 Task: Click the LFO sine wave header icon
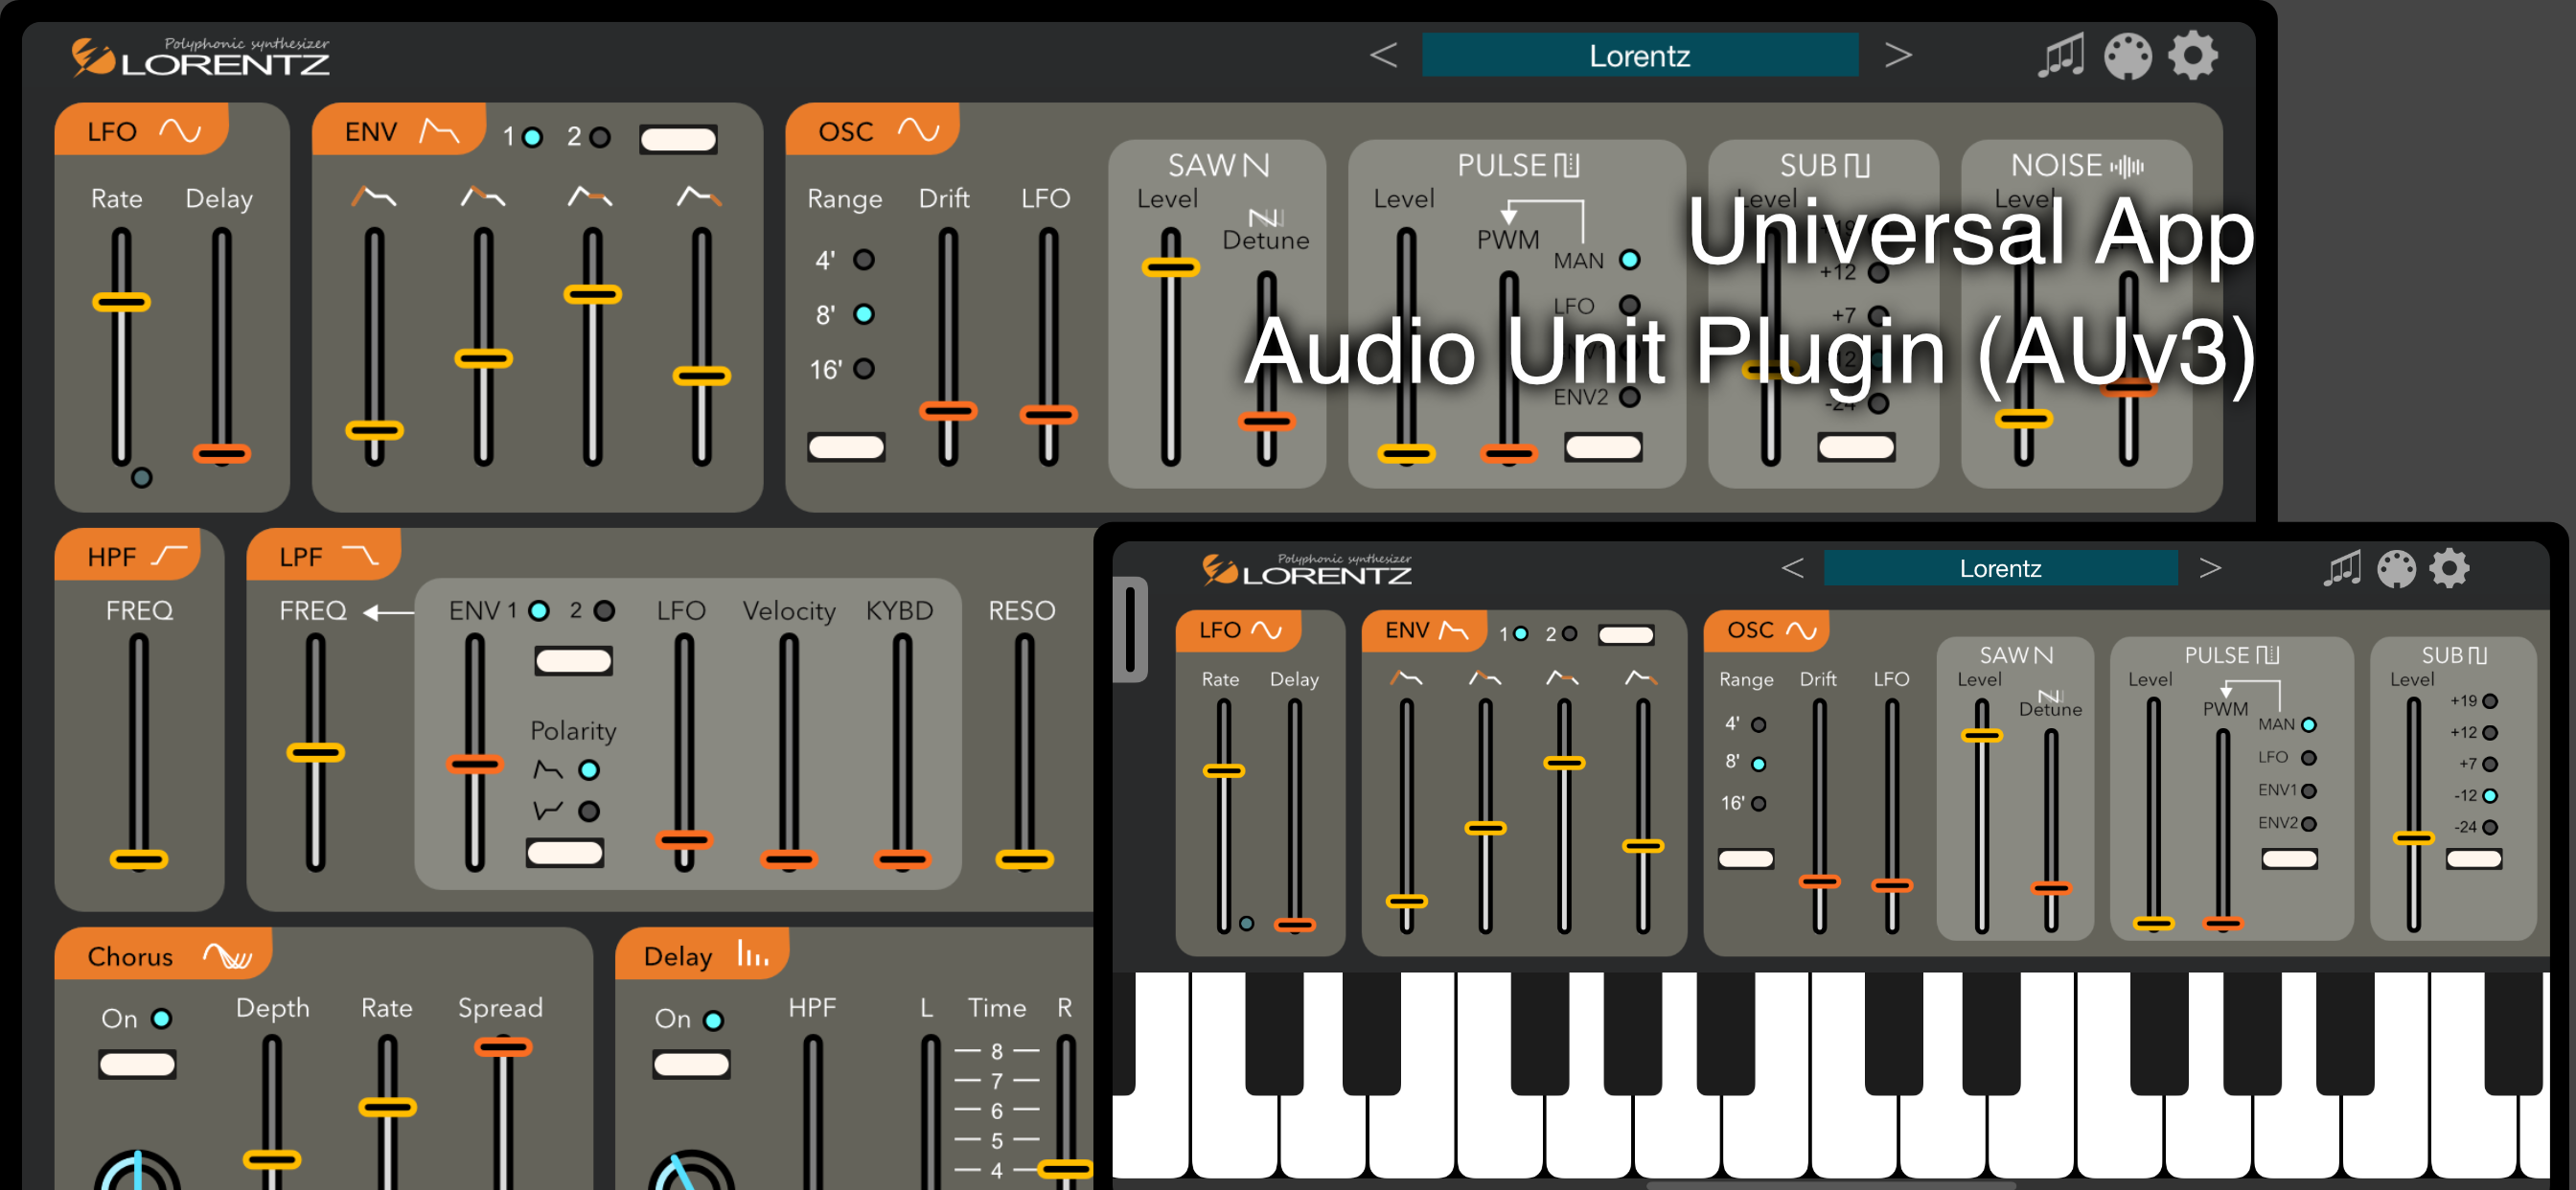pyautogui.click(x=181, y=131)
